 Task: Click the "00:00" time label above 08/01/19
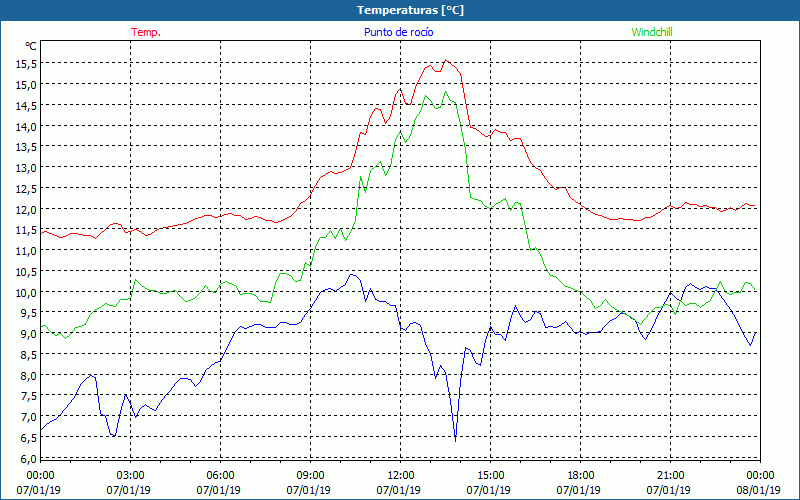[x=760, y=475]
